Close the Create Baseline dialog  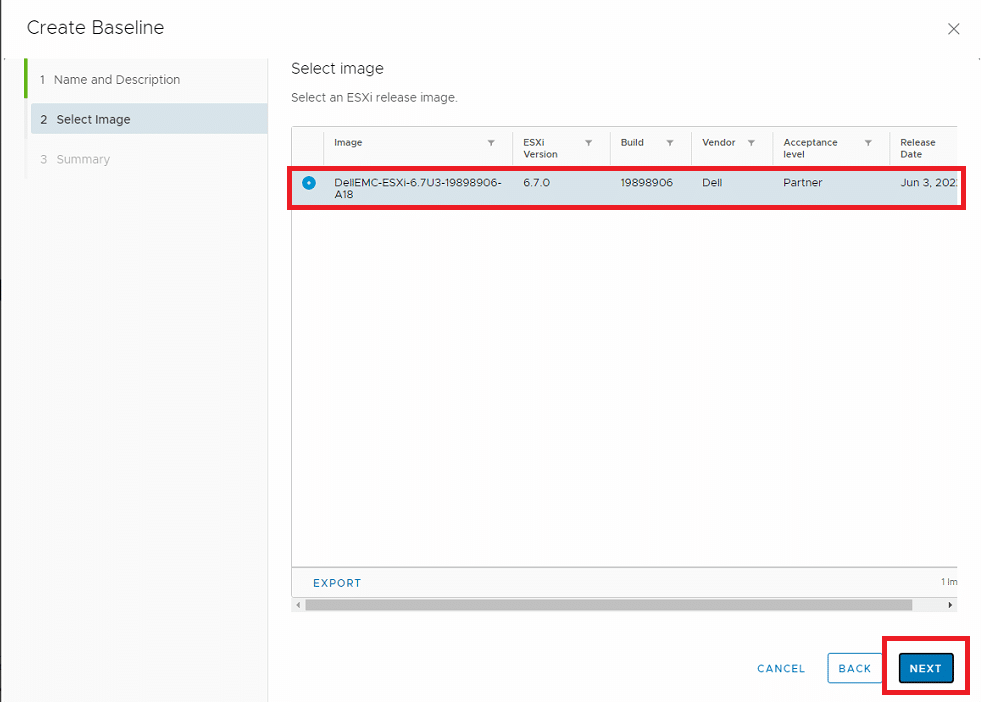953,29
